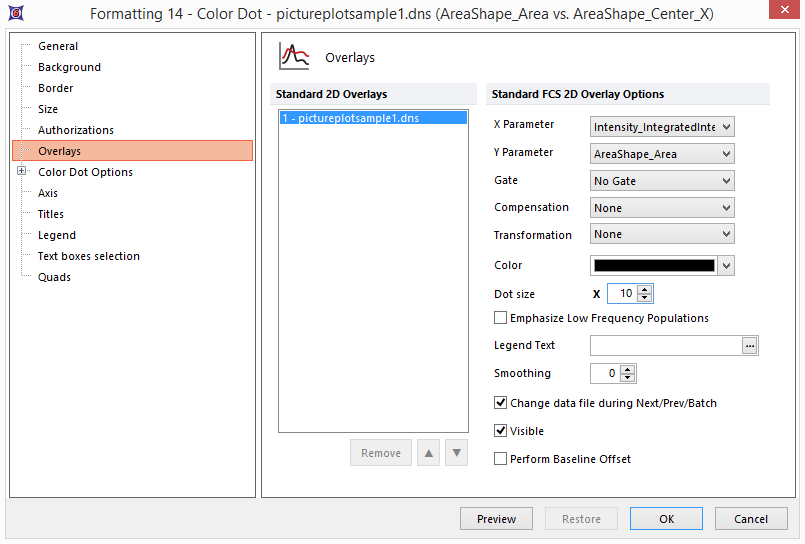
Task: Click the Overlays header graph icon
Action: pos(294,57)
